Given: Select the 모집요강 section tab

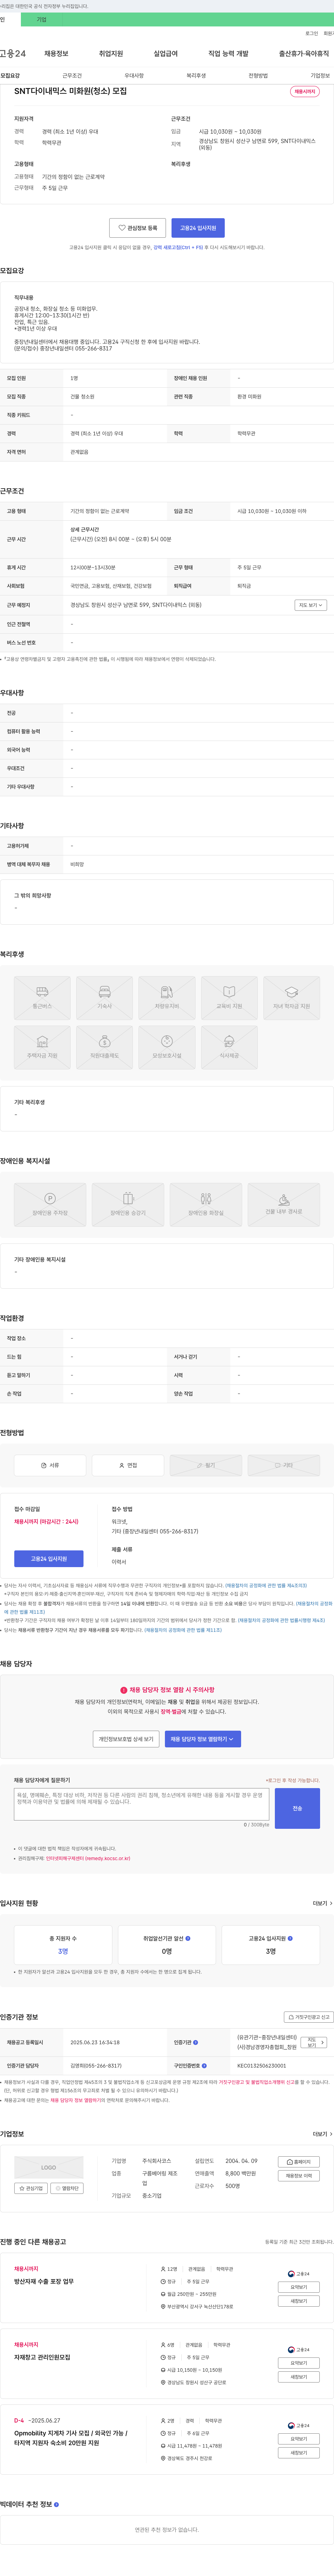Looking at the screenshot, I should pyautogui.click(x=10, y=75).
